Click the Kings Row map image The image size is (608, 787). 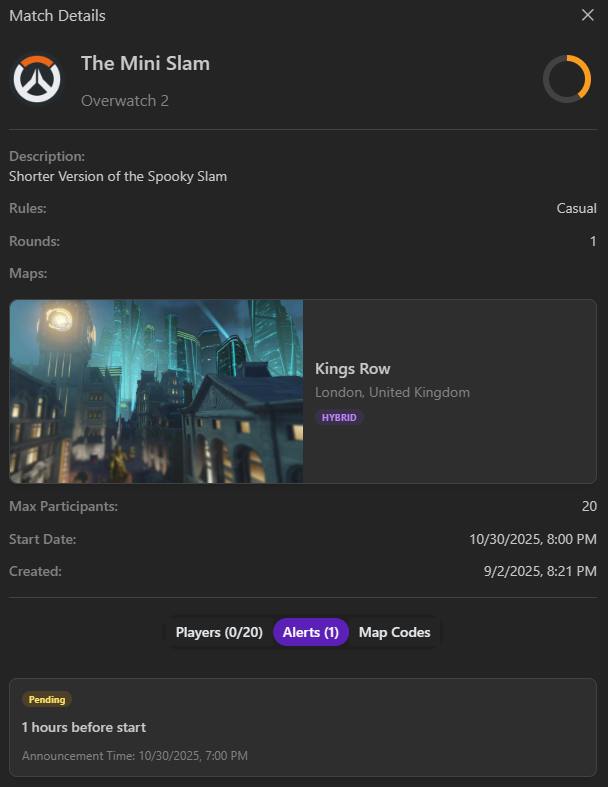point(156,391)
